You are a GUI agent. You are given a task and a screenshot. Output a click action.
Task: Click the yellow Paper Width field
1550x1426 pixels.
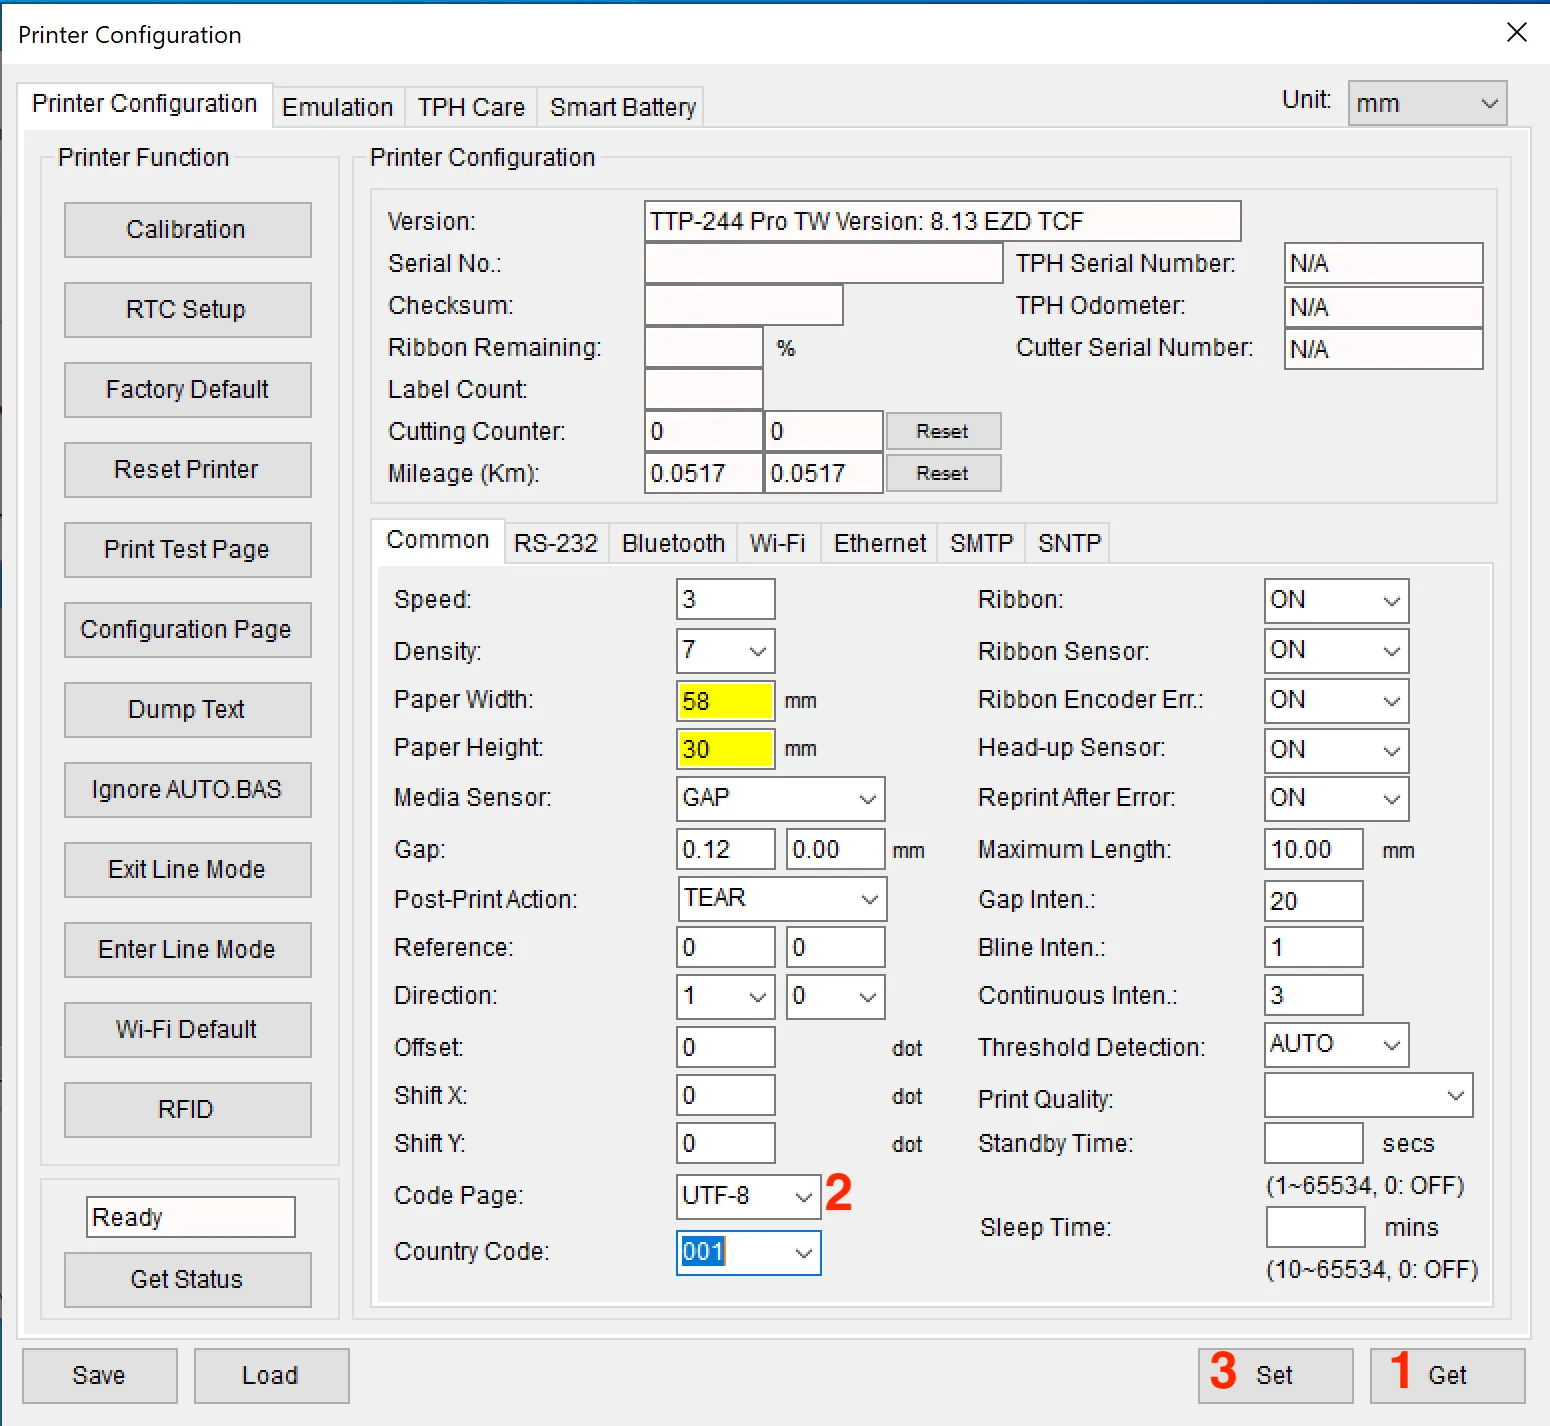[725, 700]
